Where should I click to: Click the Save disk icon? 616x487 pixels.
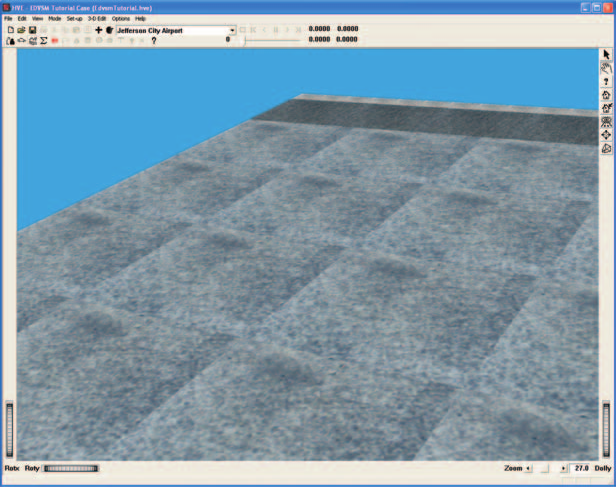click(x=33, y=30)
